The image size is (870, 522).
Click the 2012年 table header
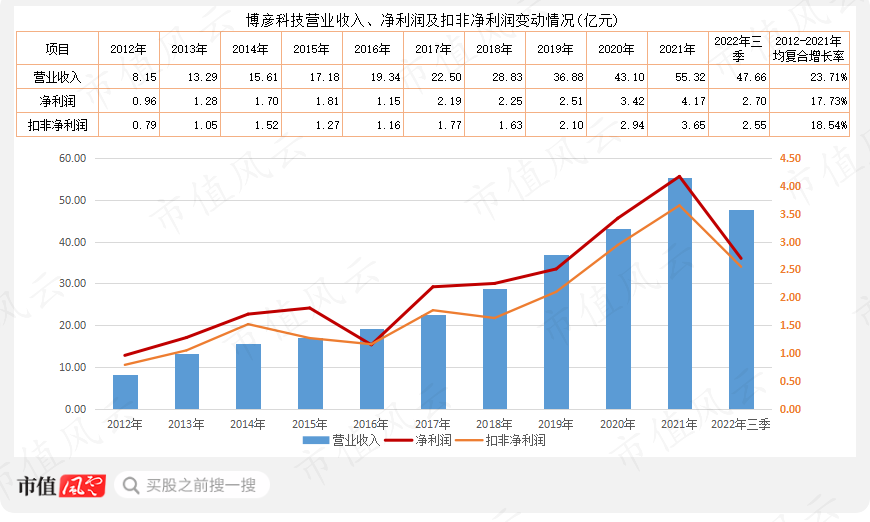129,49
